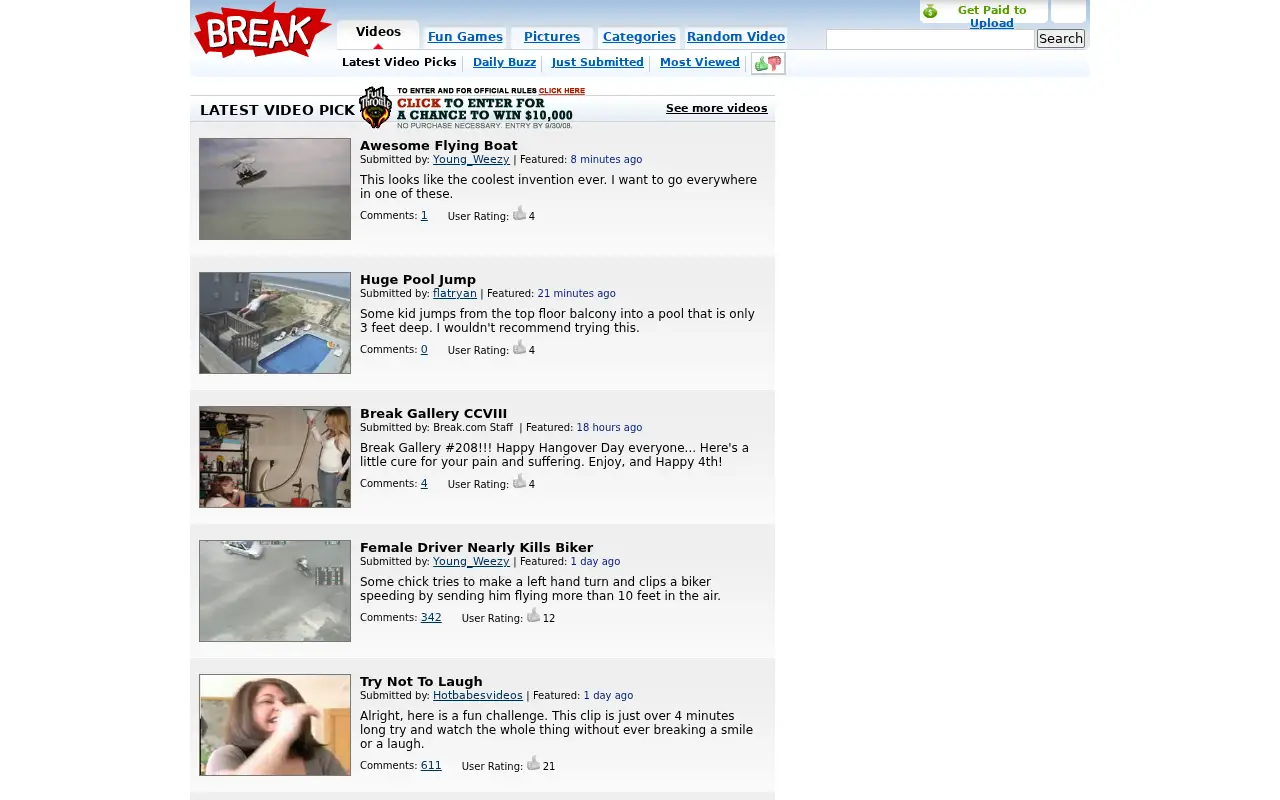Focus the search text field
Image resolution: width=1280 pixels, height=800 pixels.
930,39
